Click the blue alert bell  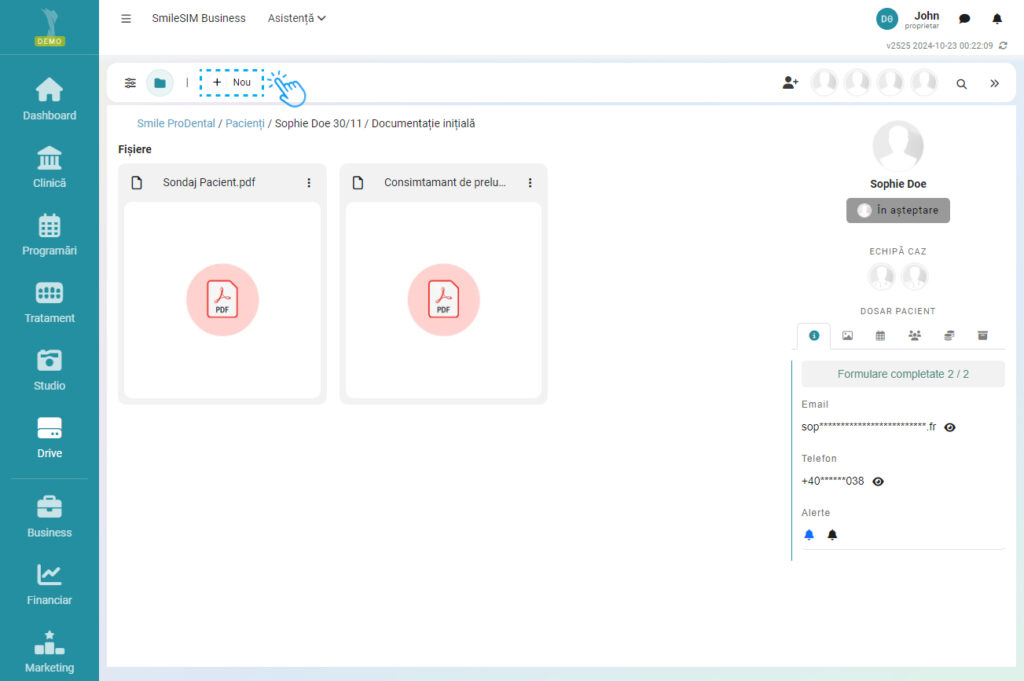click(x=809, y=535)
